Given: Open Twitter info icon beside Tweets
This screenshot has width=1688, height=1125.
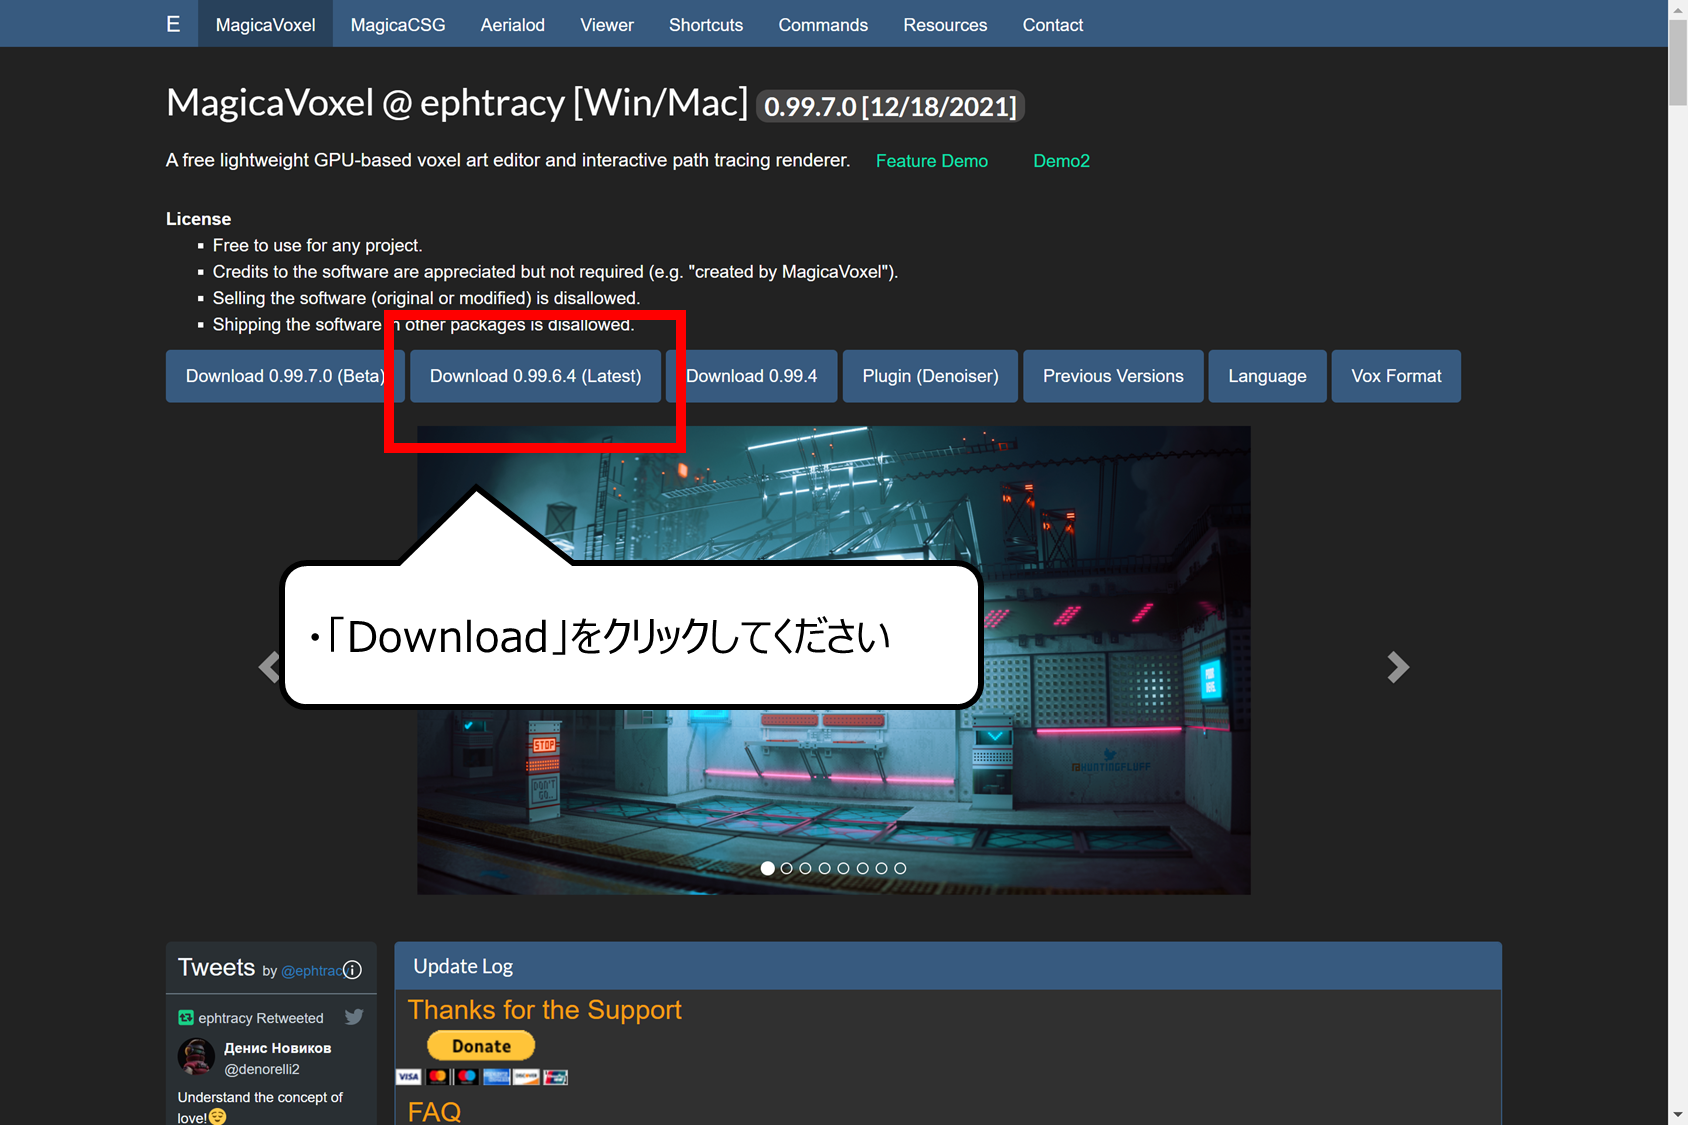Looking at the screenshot, I should 352,970.
